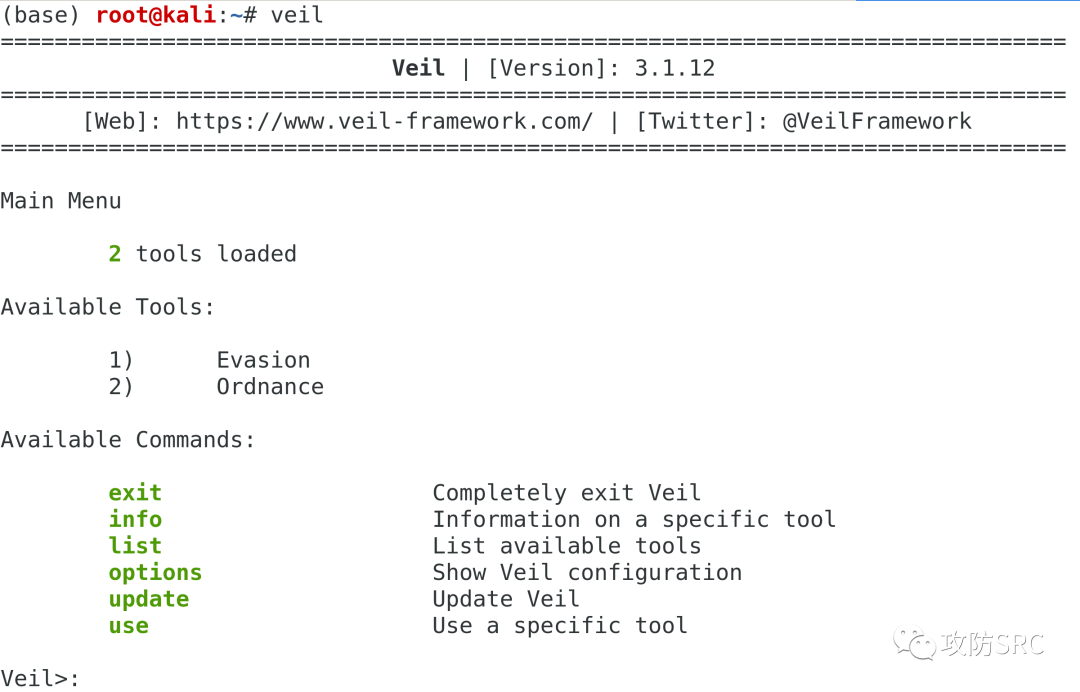The width and height of the screenshot is (1080, 692).
Task: Open the veil-framework.com web link
Action: coord(384,122)
